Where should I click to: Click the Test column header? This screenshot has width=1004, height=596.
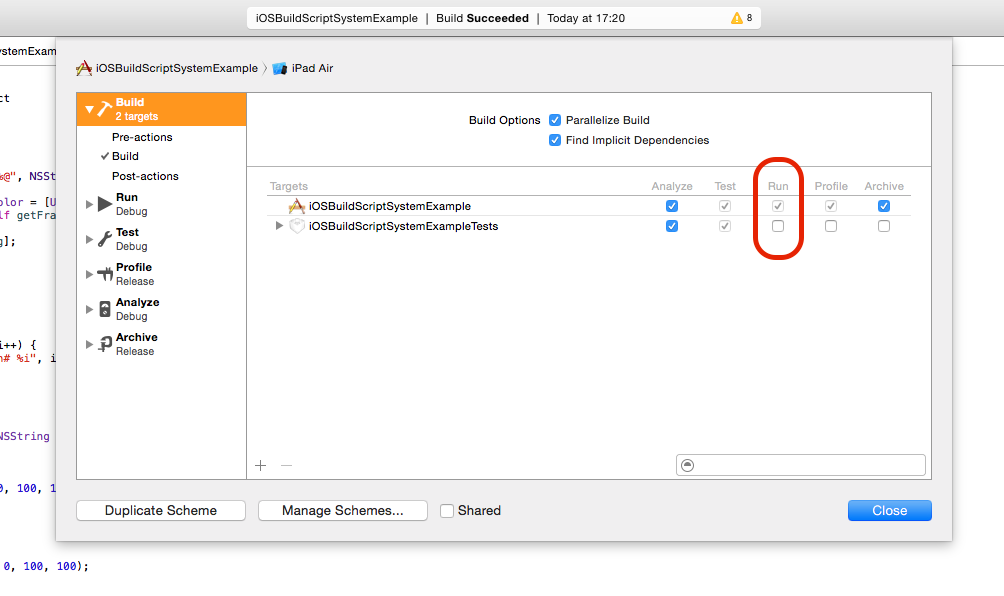[x=725, y=186]
